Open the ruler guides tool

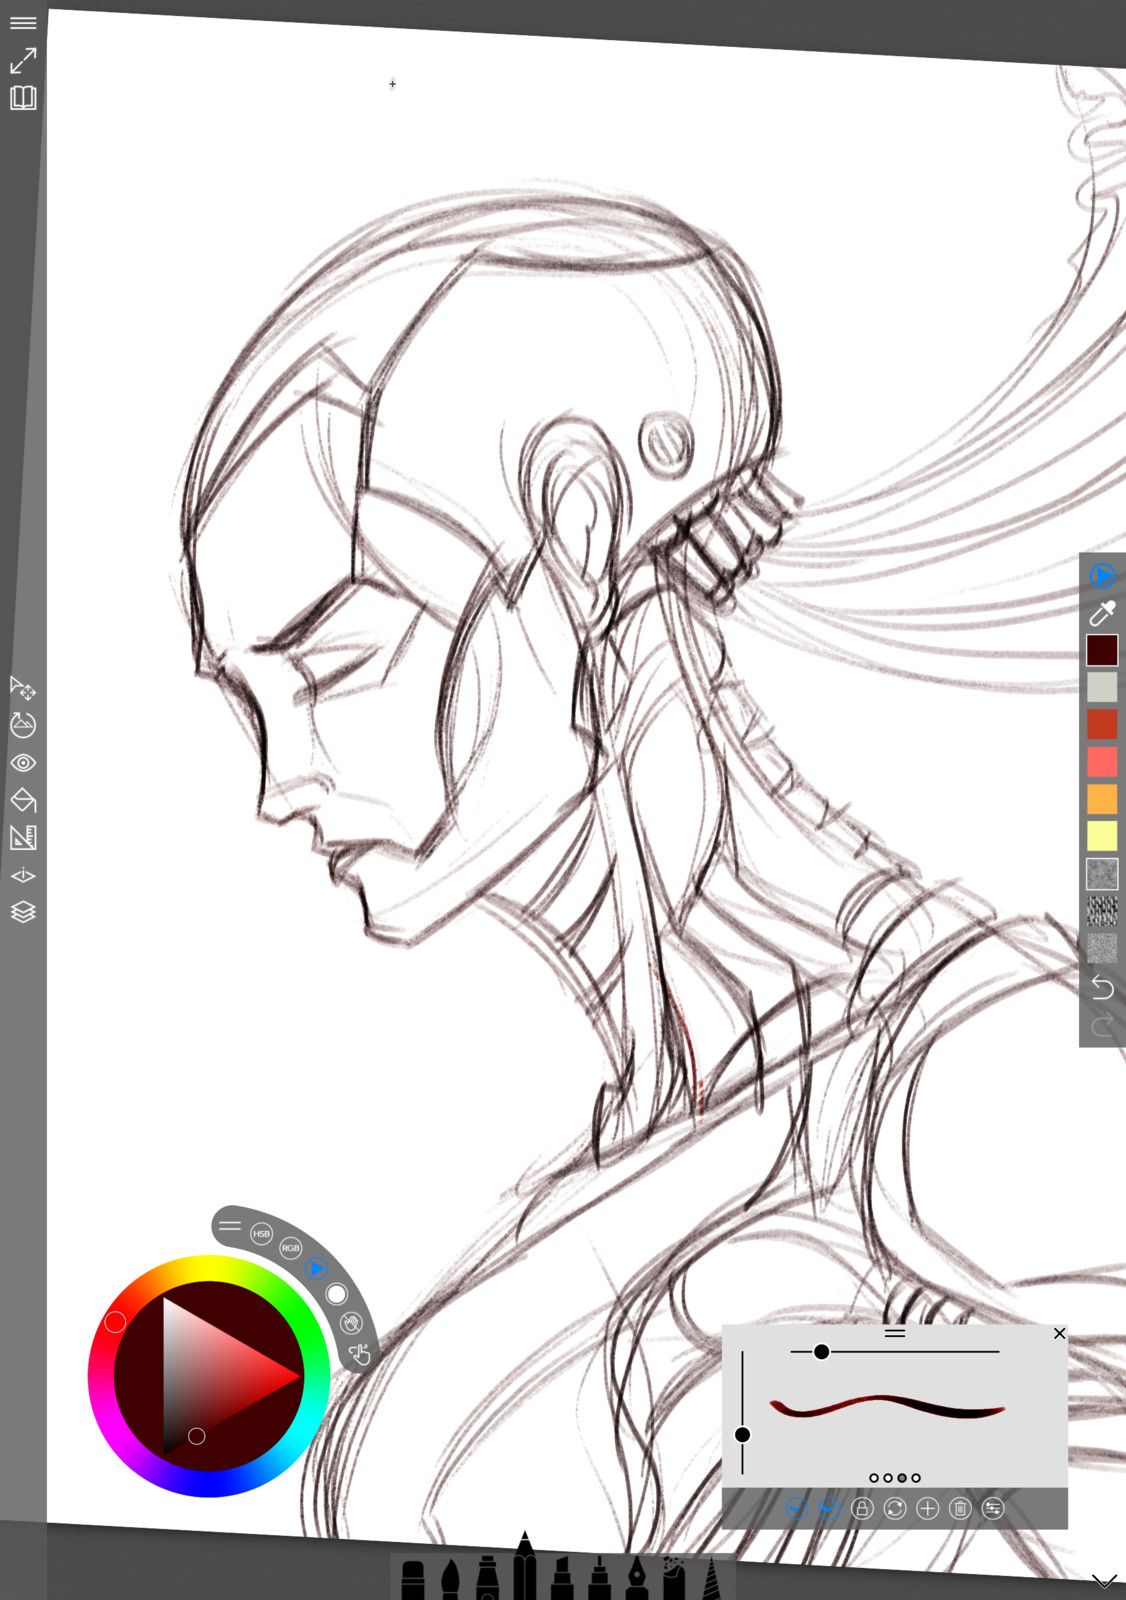tap(23, 838)
